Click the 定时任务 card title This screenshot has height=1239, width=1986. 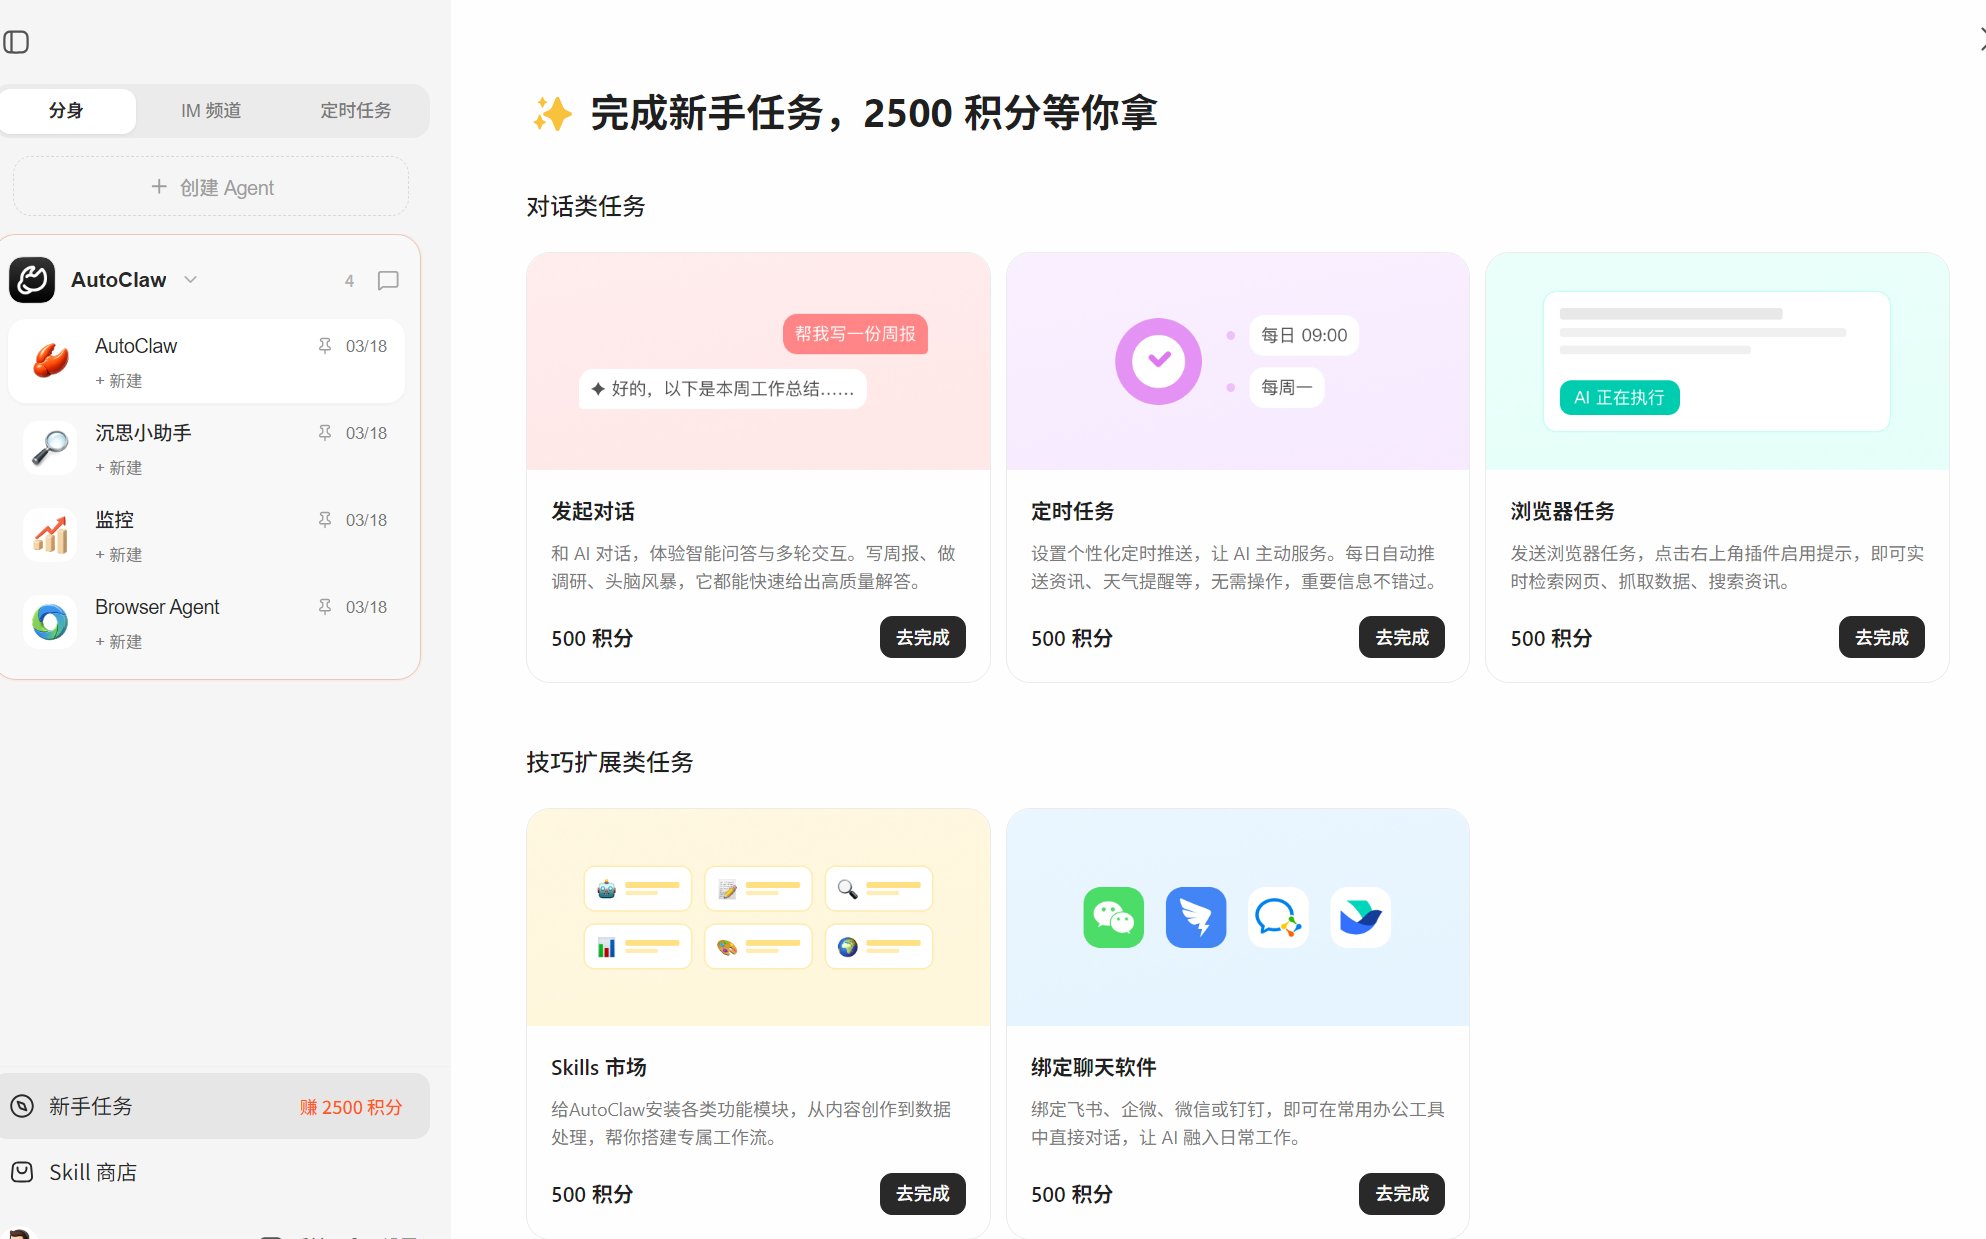tap(1072, 511)
